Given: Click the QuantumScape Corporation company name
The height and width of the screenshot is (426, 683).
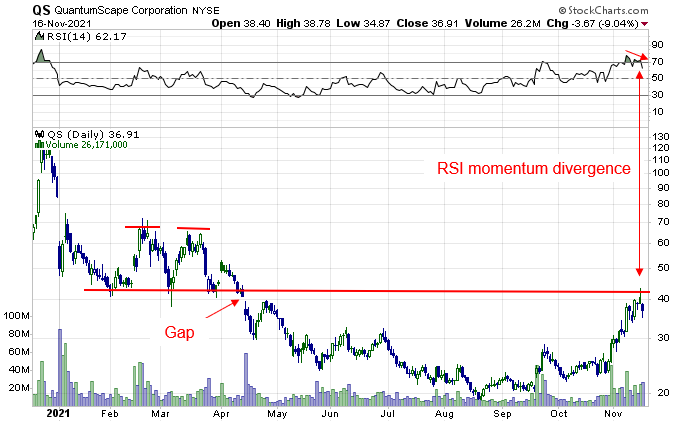Looking at the screenshot, I should click(121, 10).
